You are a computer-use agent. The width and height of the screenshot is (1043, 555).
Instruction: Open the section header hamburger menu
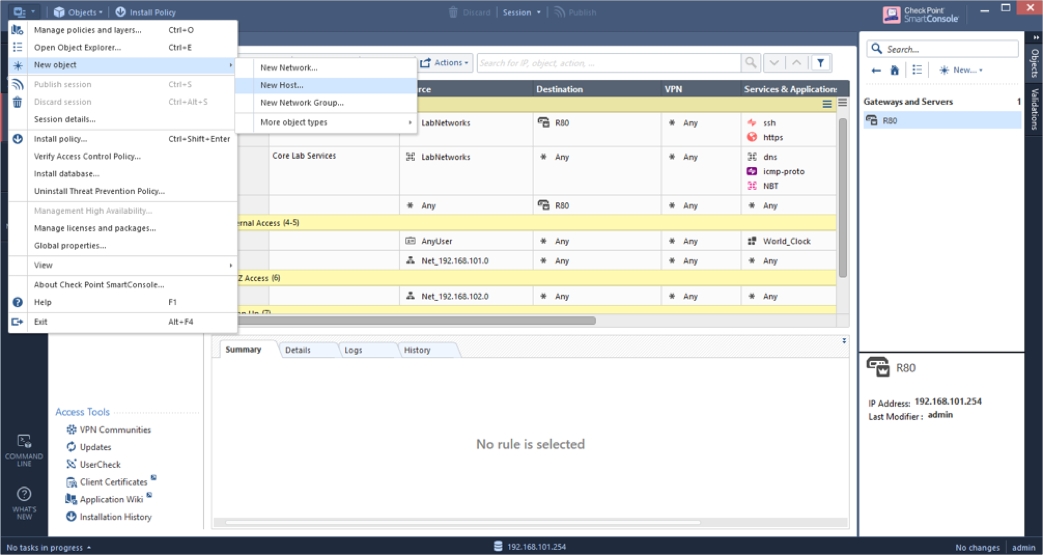coord(827,104)
